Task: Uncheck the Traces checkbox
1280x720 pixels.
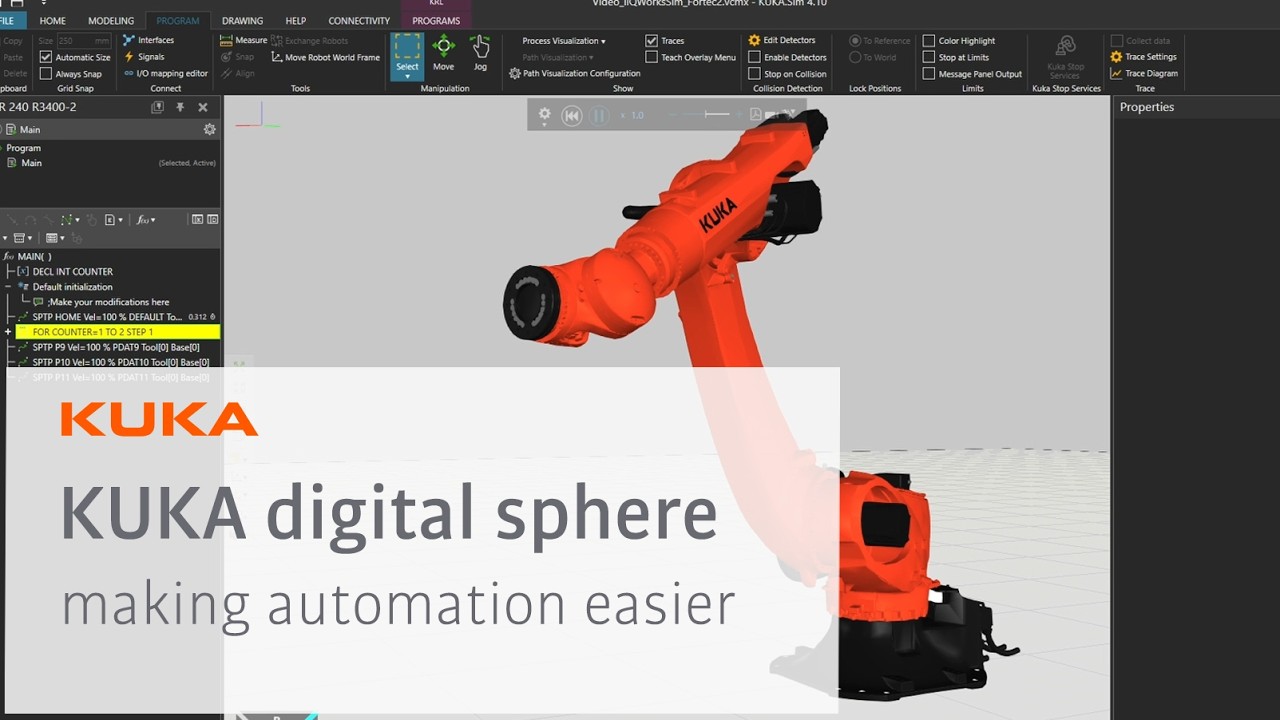Action: tap(651, 40)
